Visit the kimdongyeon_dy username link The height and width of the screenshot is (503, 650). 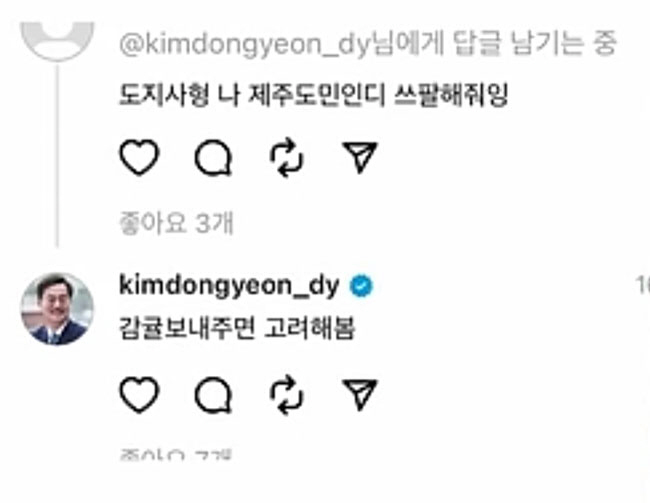point(229,286)
